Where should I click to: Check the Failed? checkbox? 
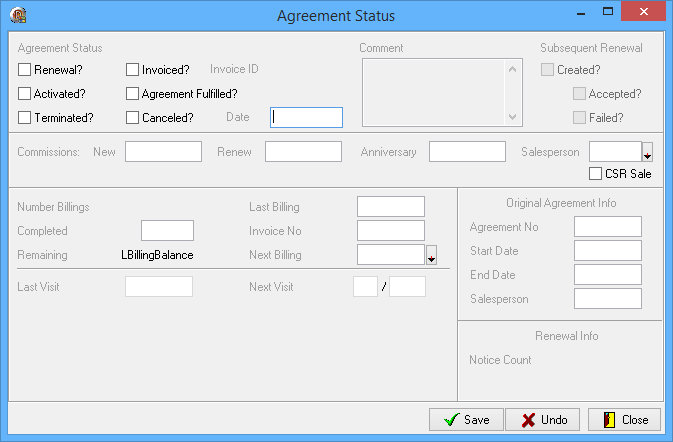[579, 118]
